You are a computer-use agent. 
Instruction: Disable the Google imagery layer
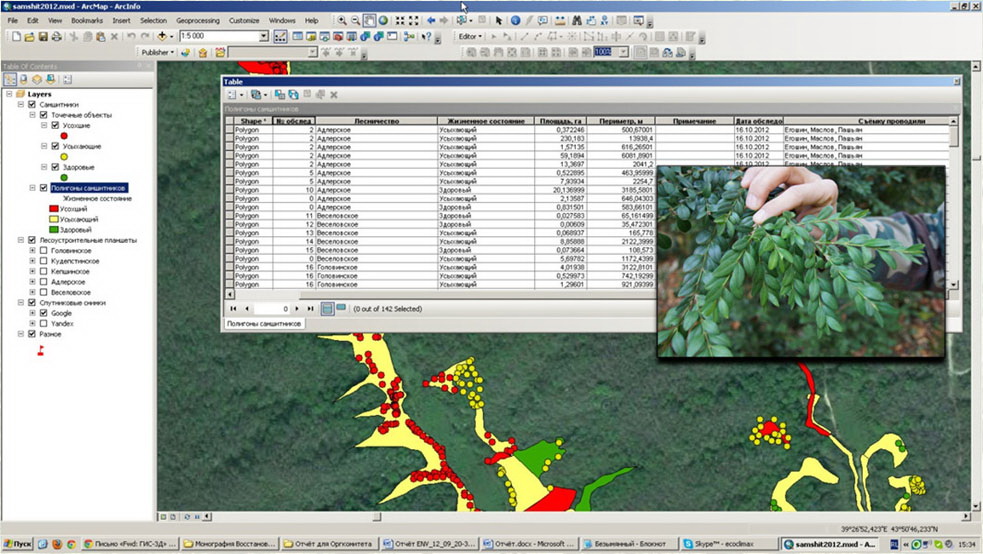pos(43,313)
